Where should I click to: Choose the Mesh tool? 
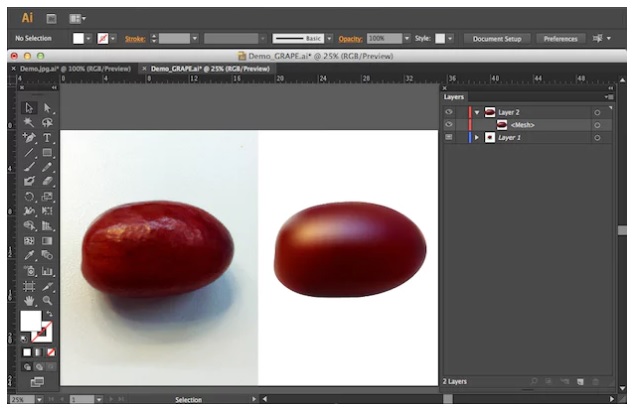[x=29, y=241]
